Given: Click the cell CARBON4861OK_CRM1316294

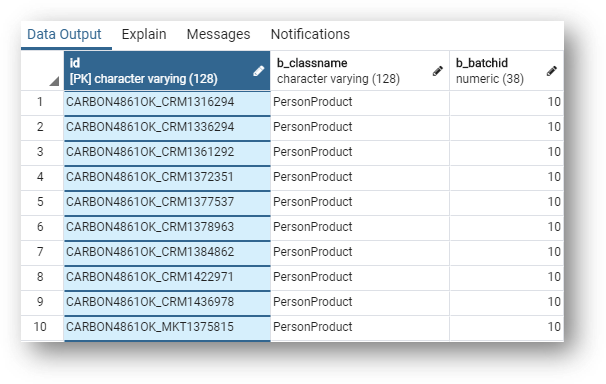Looking at the screenshot, I should (167, 103).
